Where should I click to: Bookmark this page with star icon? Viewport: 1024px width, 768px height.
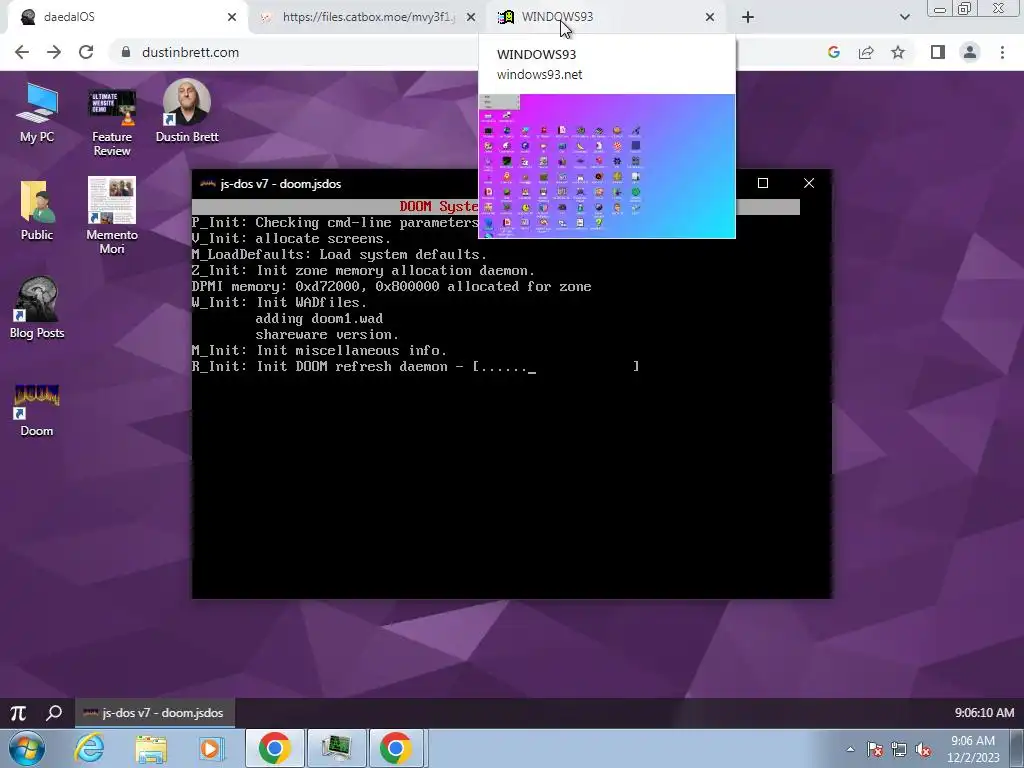coord(898,52)
